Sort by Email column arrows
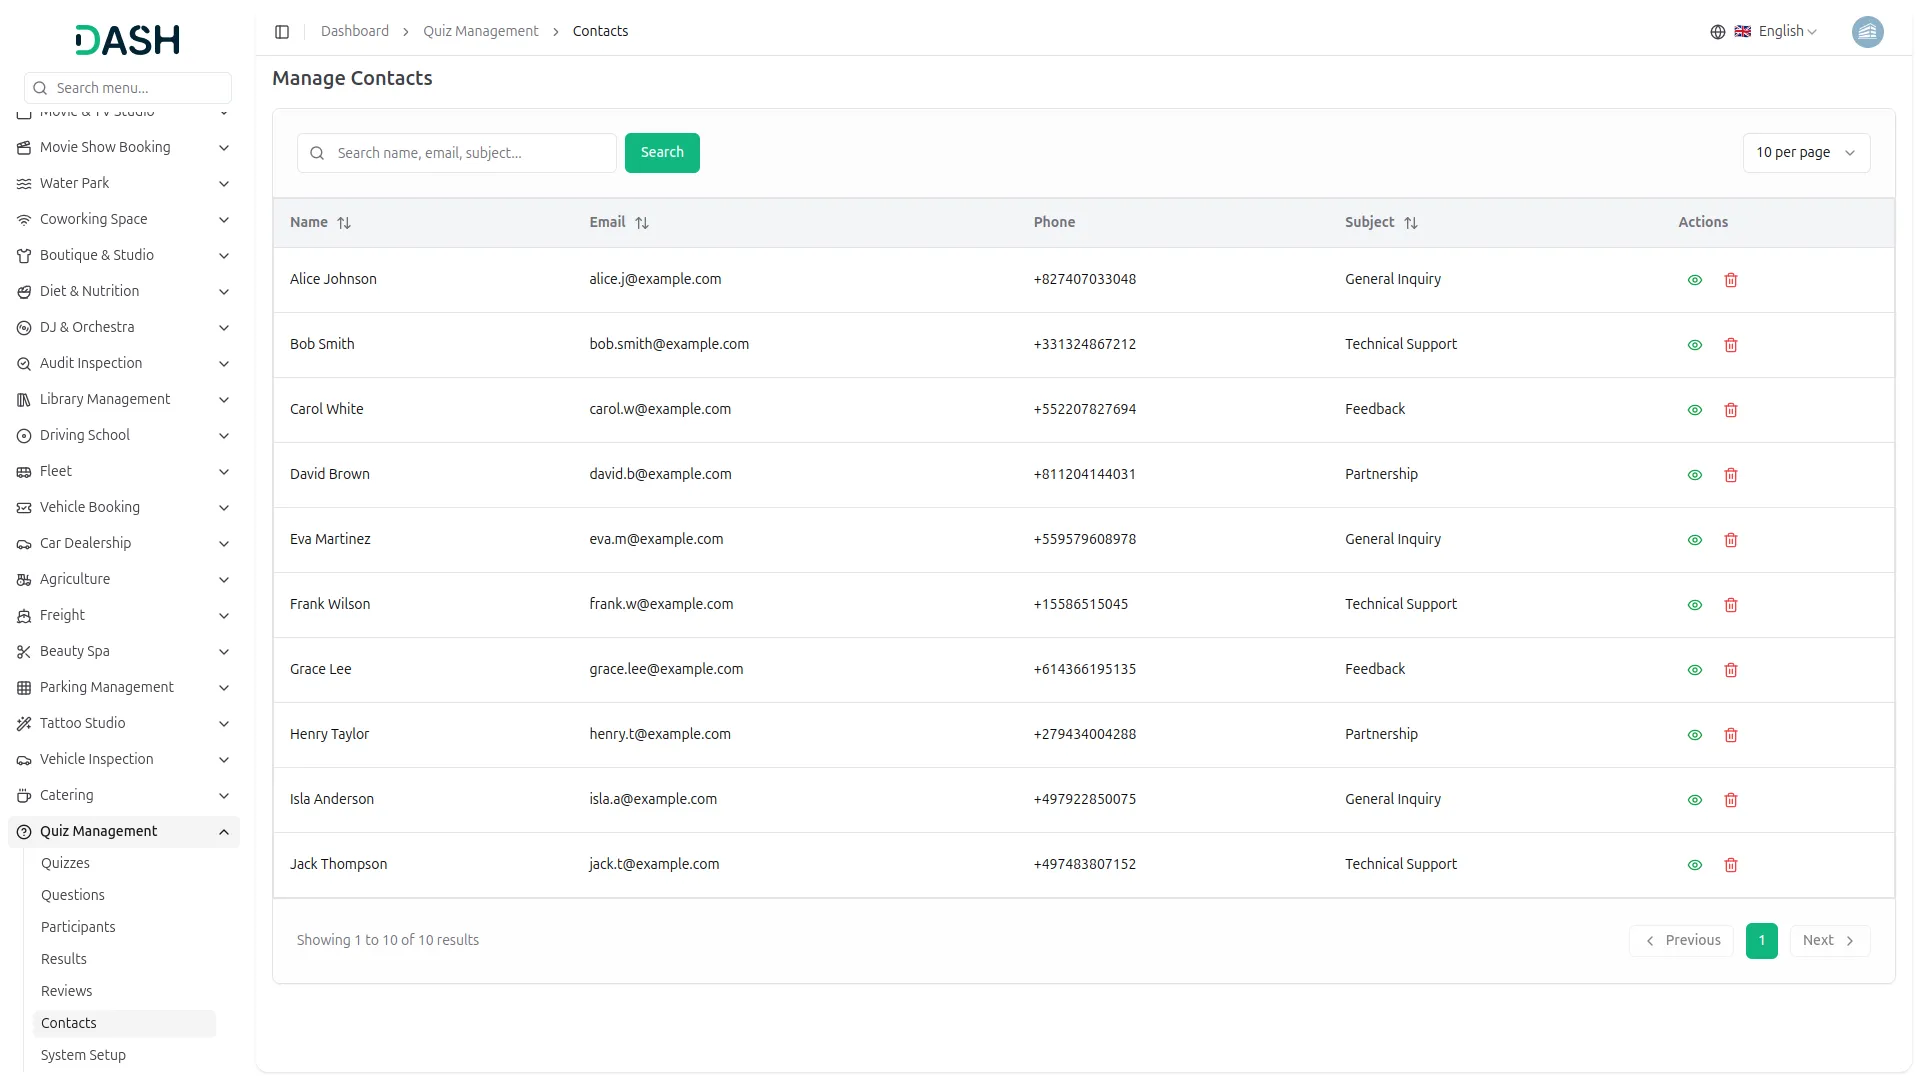Viewport: 1920px width, 1080px height. coord(642,223)
